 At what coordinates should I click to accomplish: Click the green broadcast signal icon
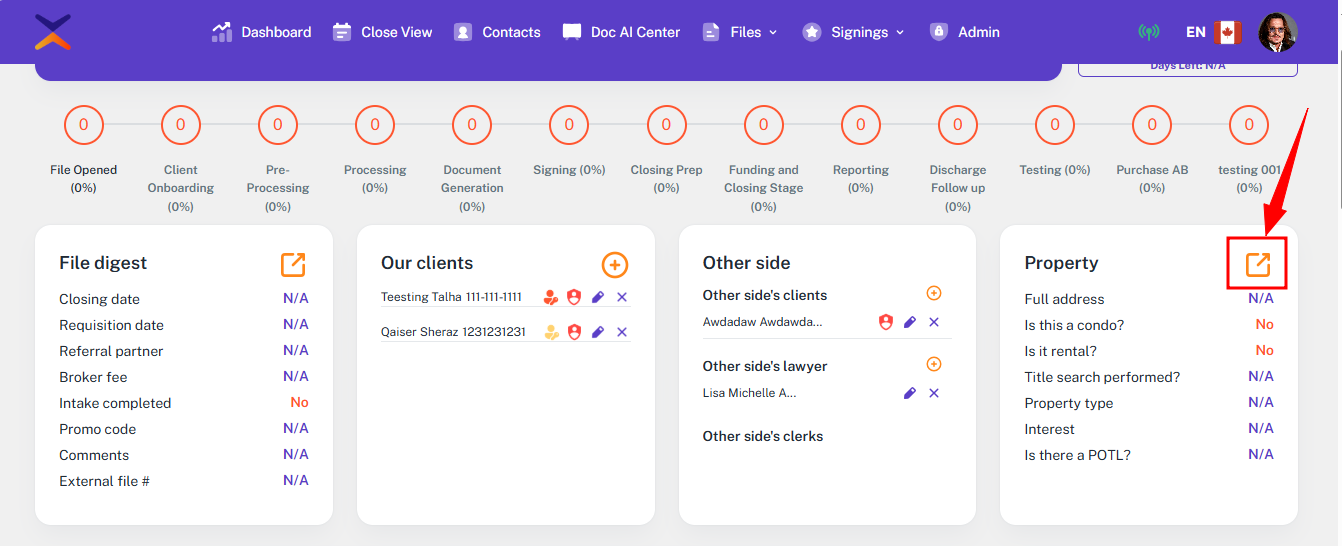(1149, 32)
